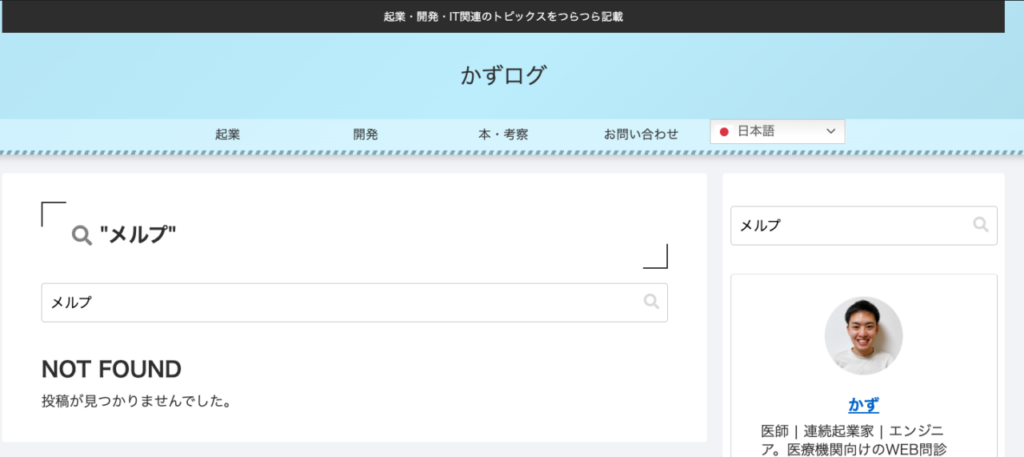Click the search icon in the sidebar search box
The image size is (1024, 457).
(x=980, y=225)
